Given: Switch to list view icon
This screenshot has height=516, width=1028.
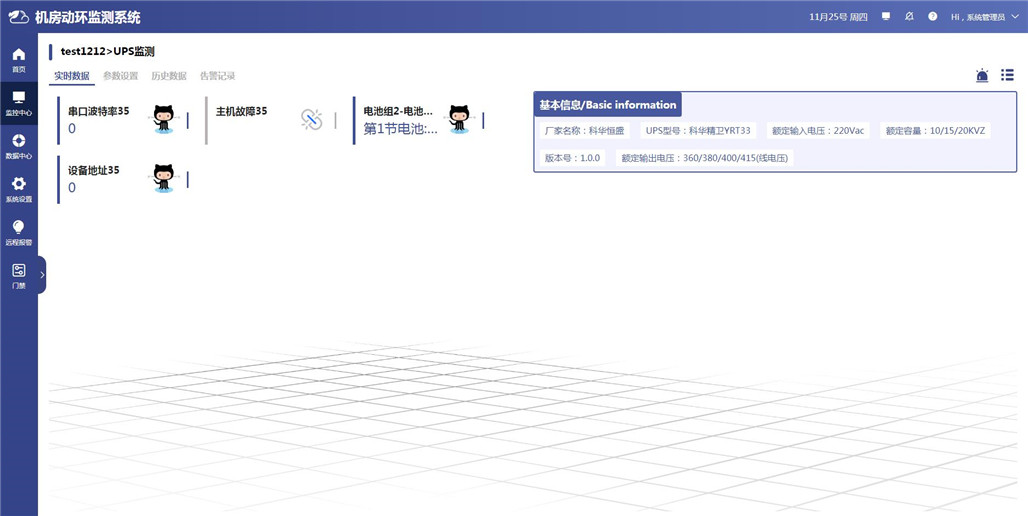Looking at the screenshot, I should 1007,76.
